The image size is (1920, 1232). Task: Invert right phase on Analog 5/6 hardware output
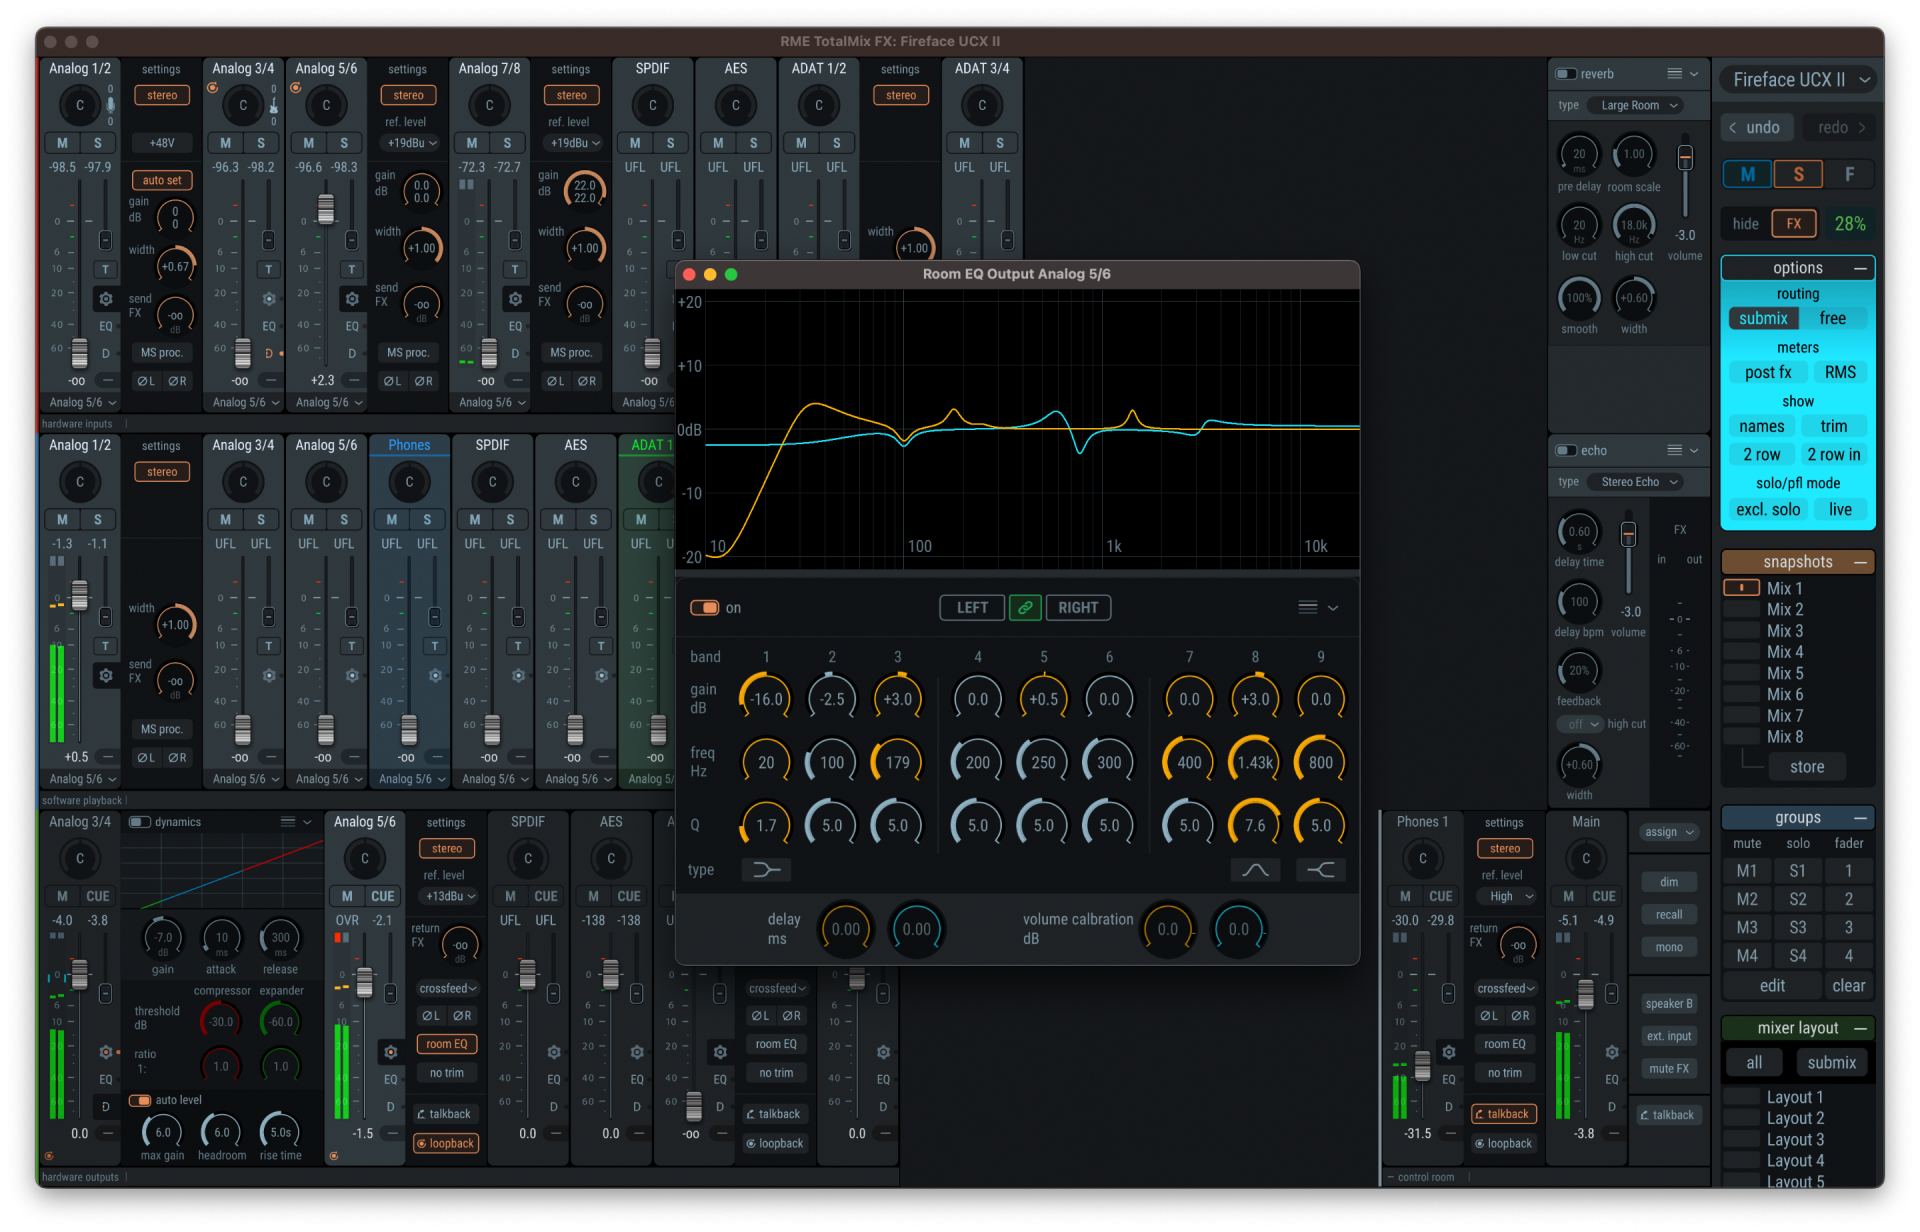pos(462,1015)
